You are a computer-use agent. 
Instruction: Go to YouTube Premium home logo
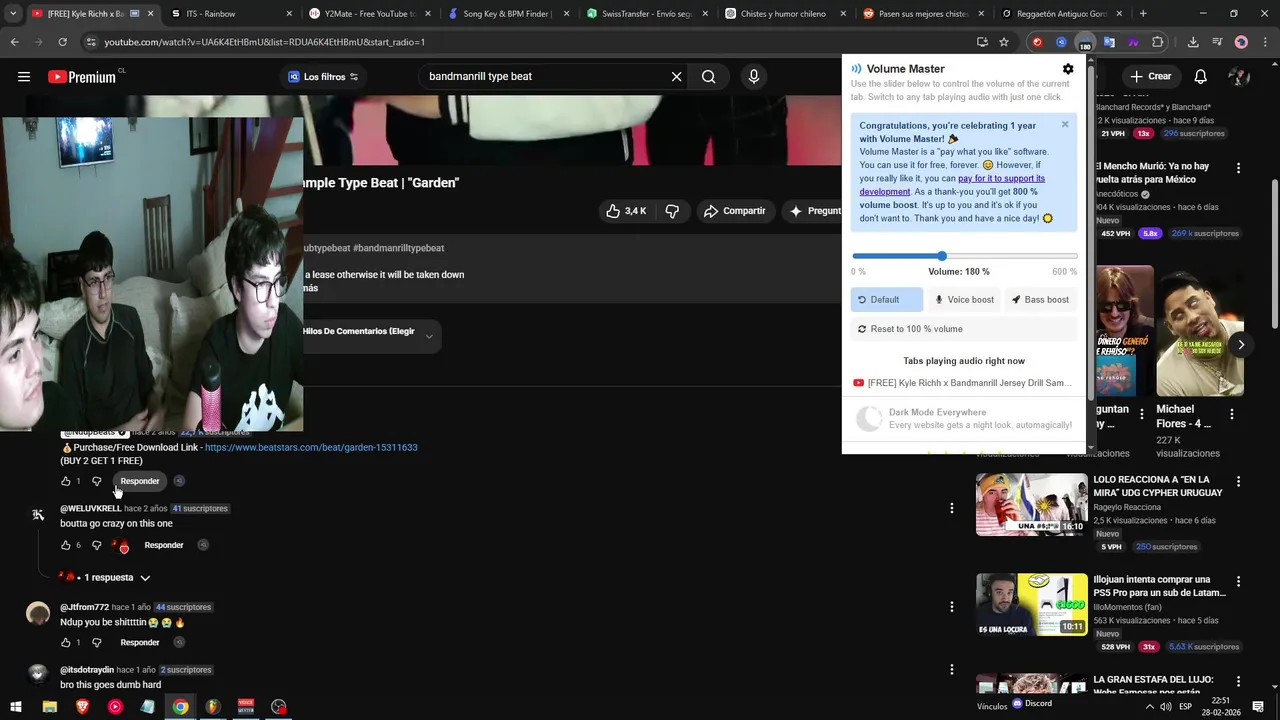click(82, 77)
